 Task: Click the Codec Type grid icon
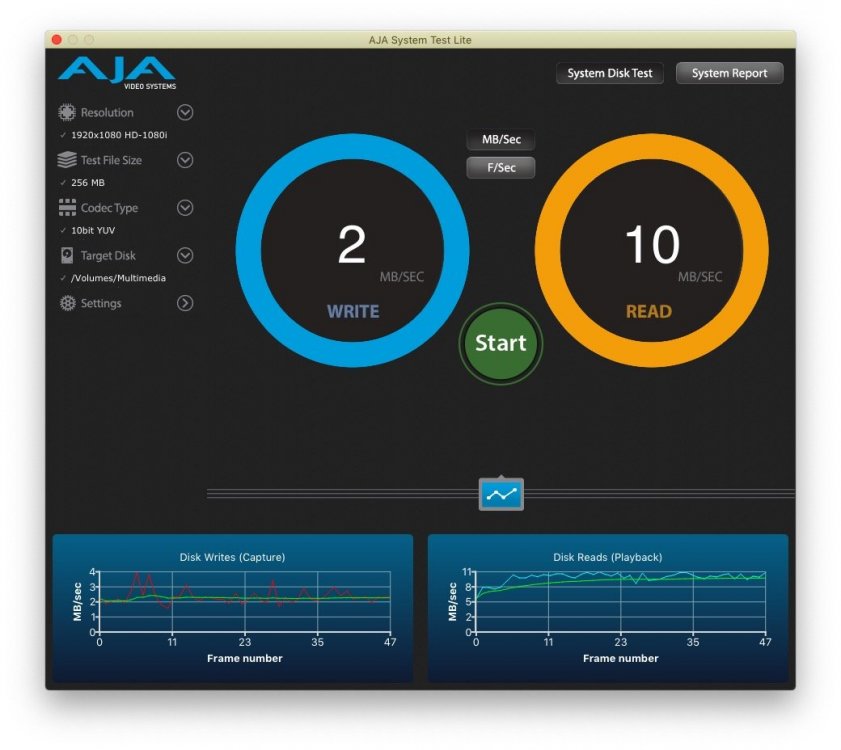(67, 208)
